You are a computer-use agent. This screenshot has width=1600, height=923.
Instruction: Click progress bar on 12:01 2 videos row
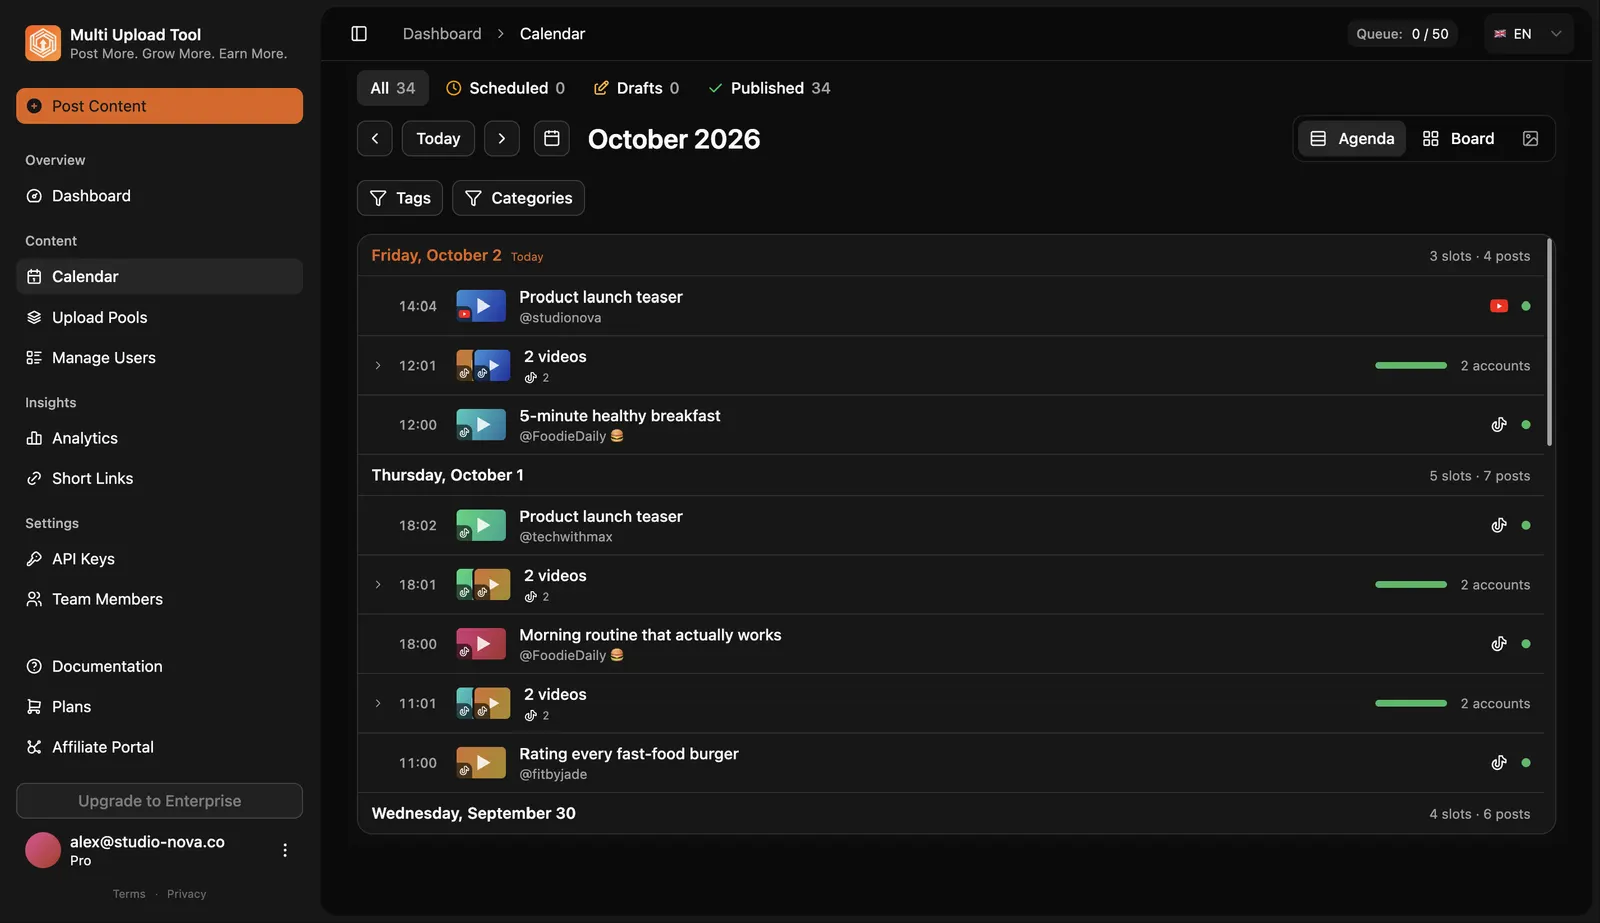(1411, 366)
